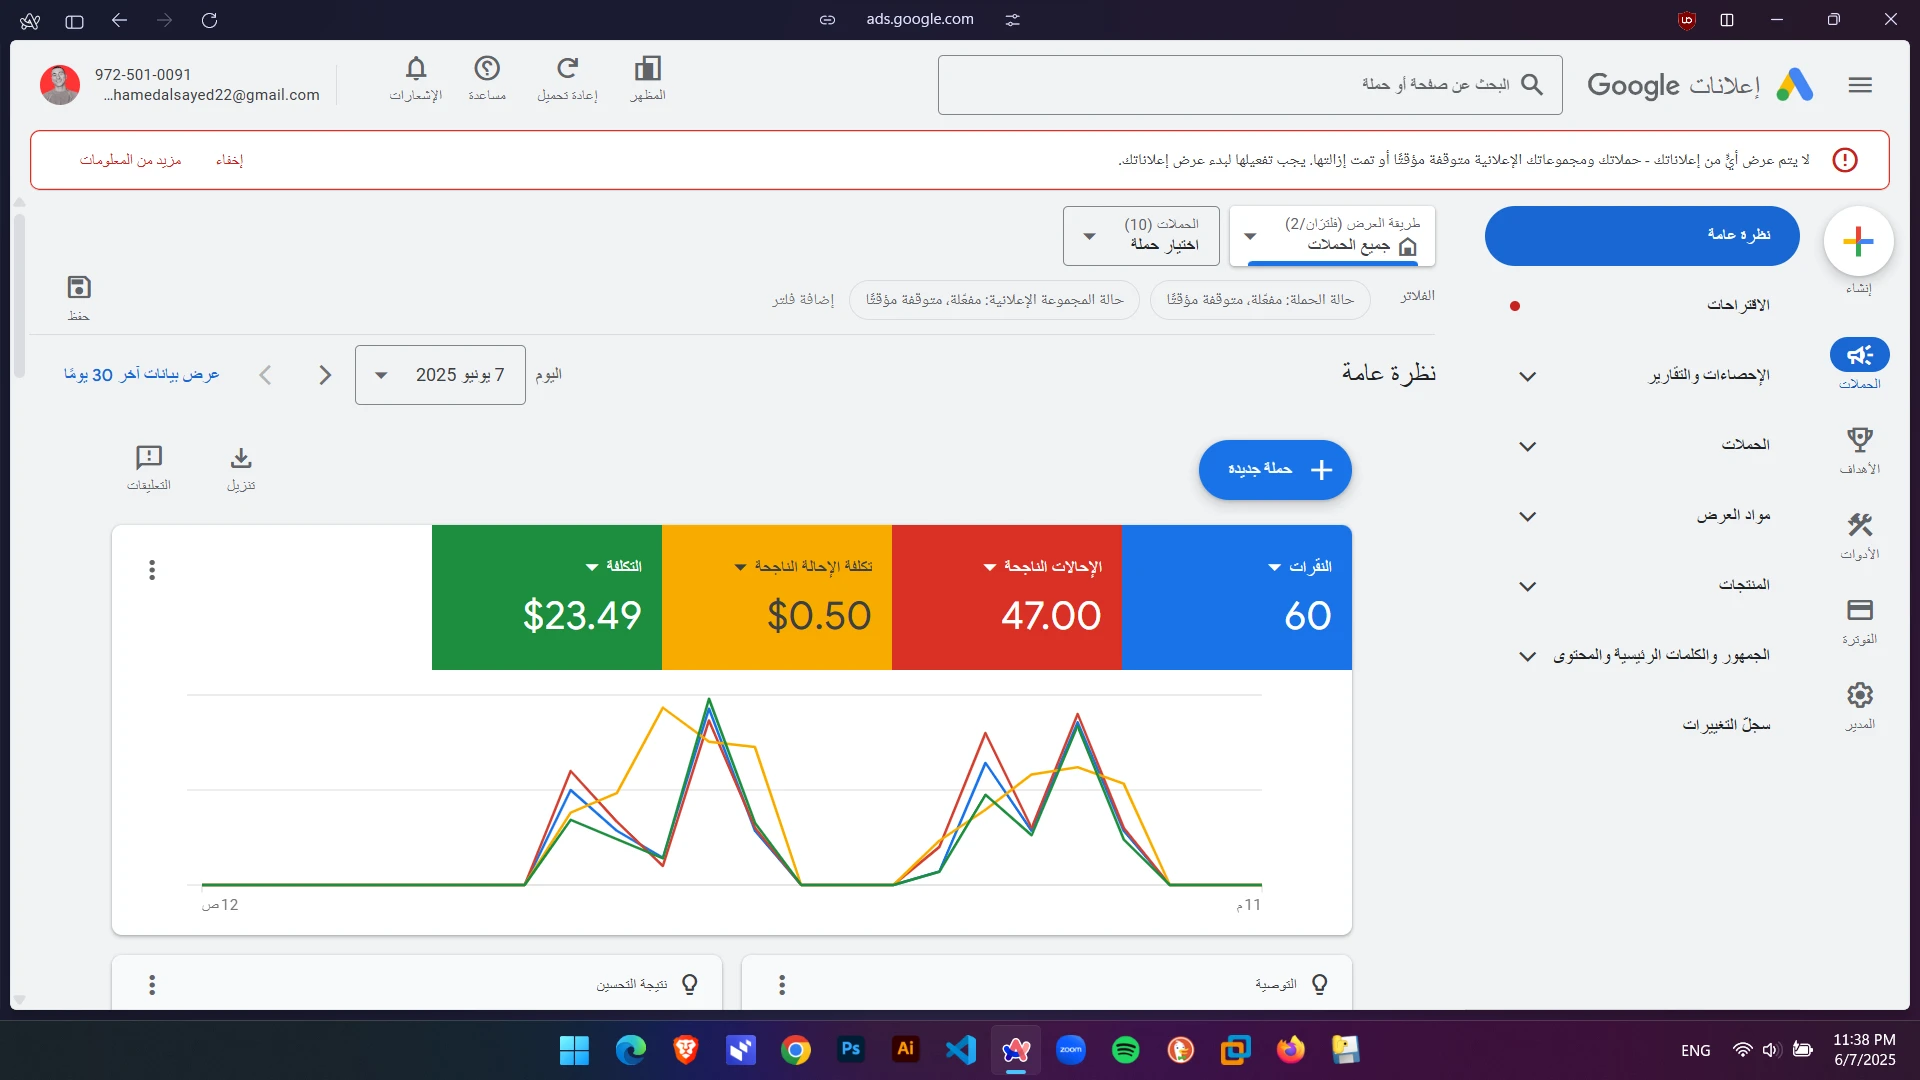This screenshot has width=1920, height=1080.
Task: Click the Save filter floppy icon
Action: pos(79,288)
